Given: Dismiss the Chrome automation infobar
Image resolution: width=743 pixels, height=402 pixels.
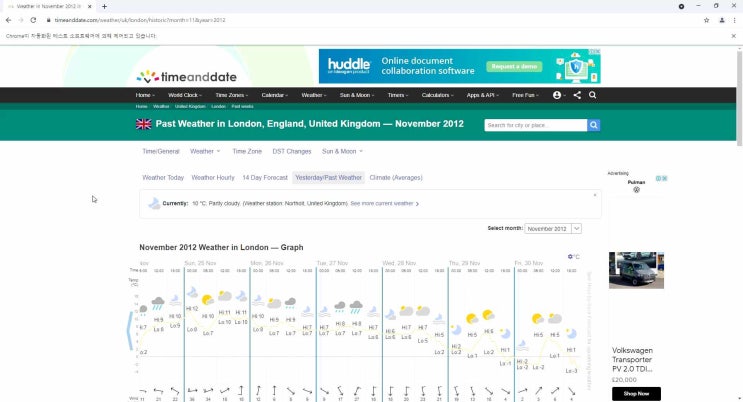Looking at the screenshot, I should 734,36.
